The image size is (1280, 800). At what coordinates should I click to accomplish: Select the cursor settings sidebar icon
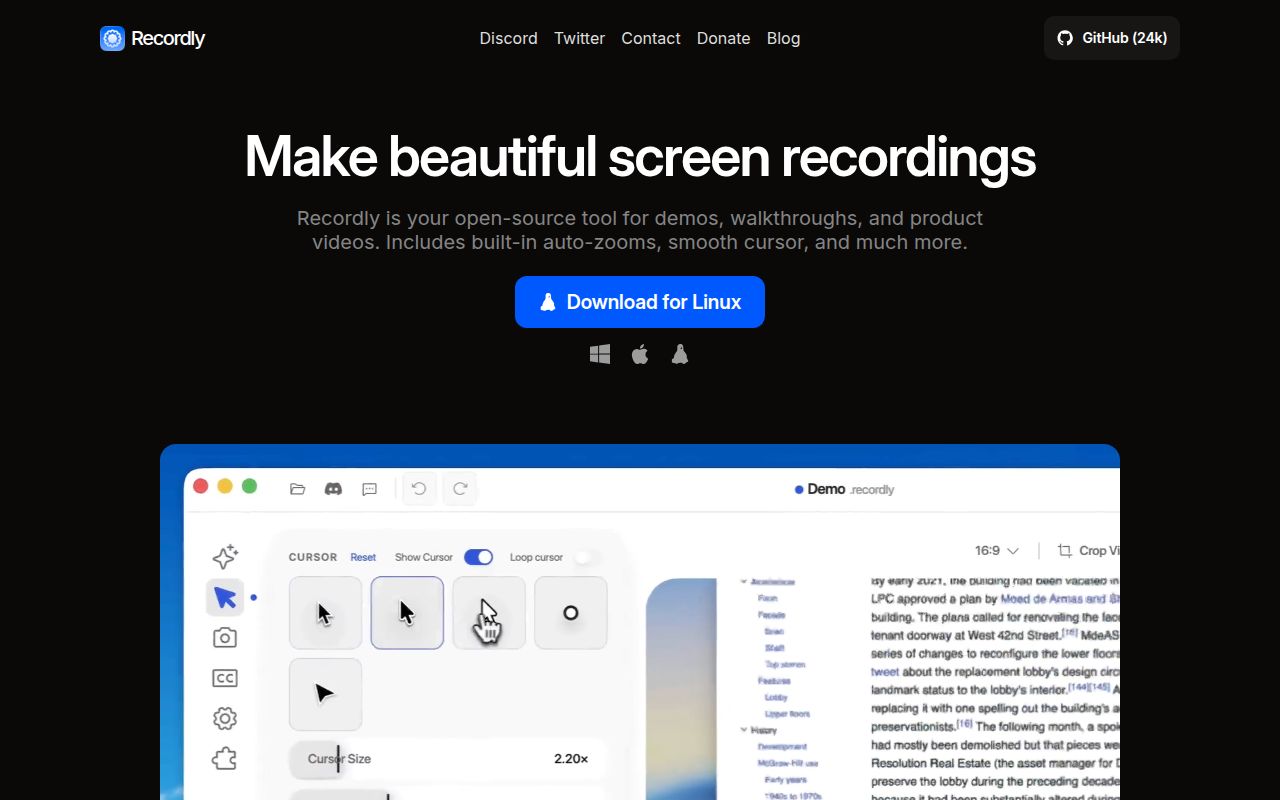(x=225, y=597)
